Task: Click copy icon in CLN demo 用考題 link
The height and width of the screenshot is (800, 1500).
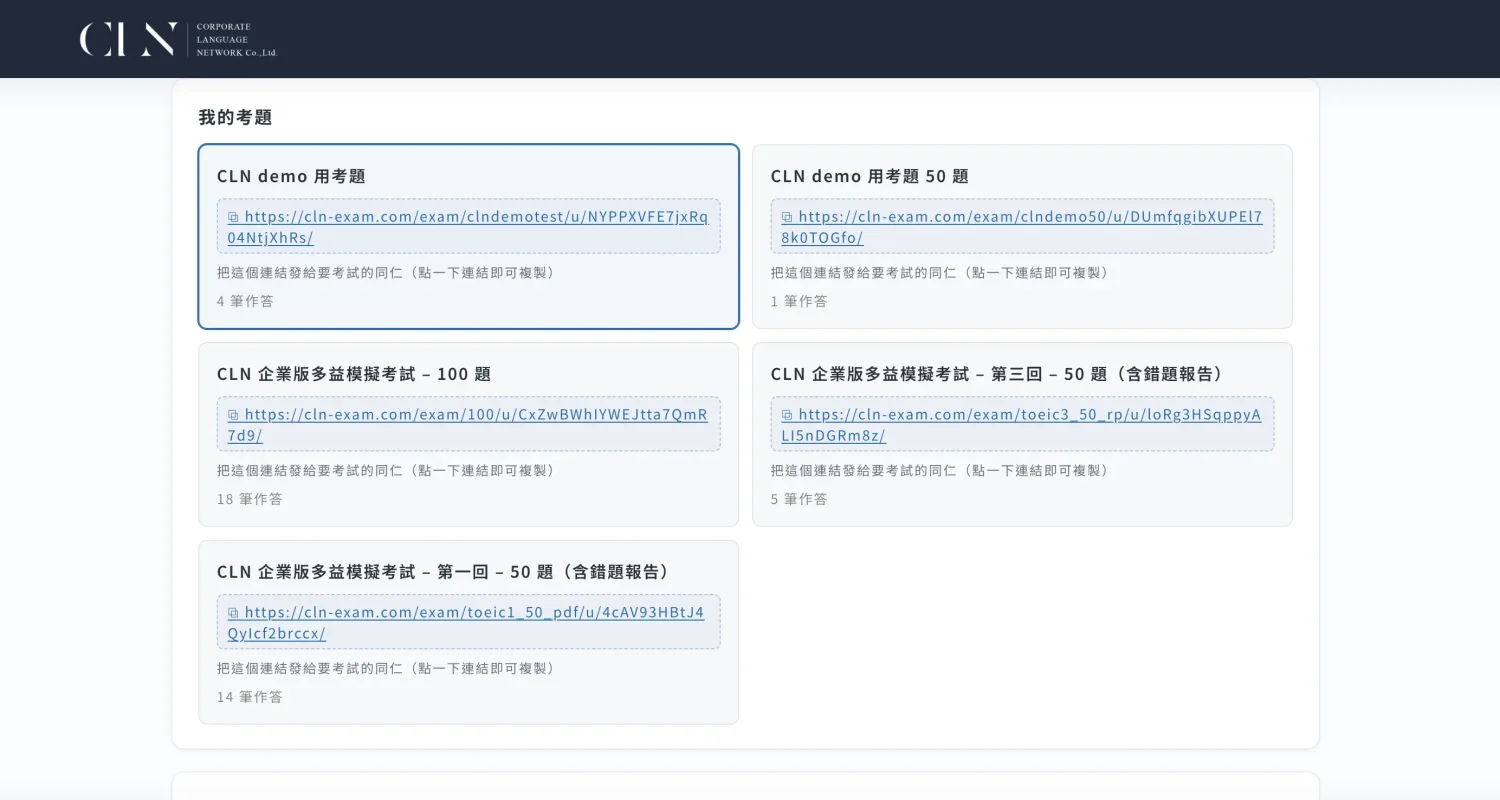Action: [233, 217]
